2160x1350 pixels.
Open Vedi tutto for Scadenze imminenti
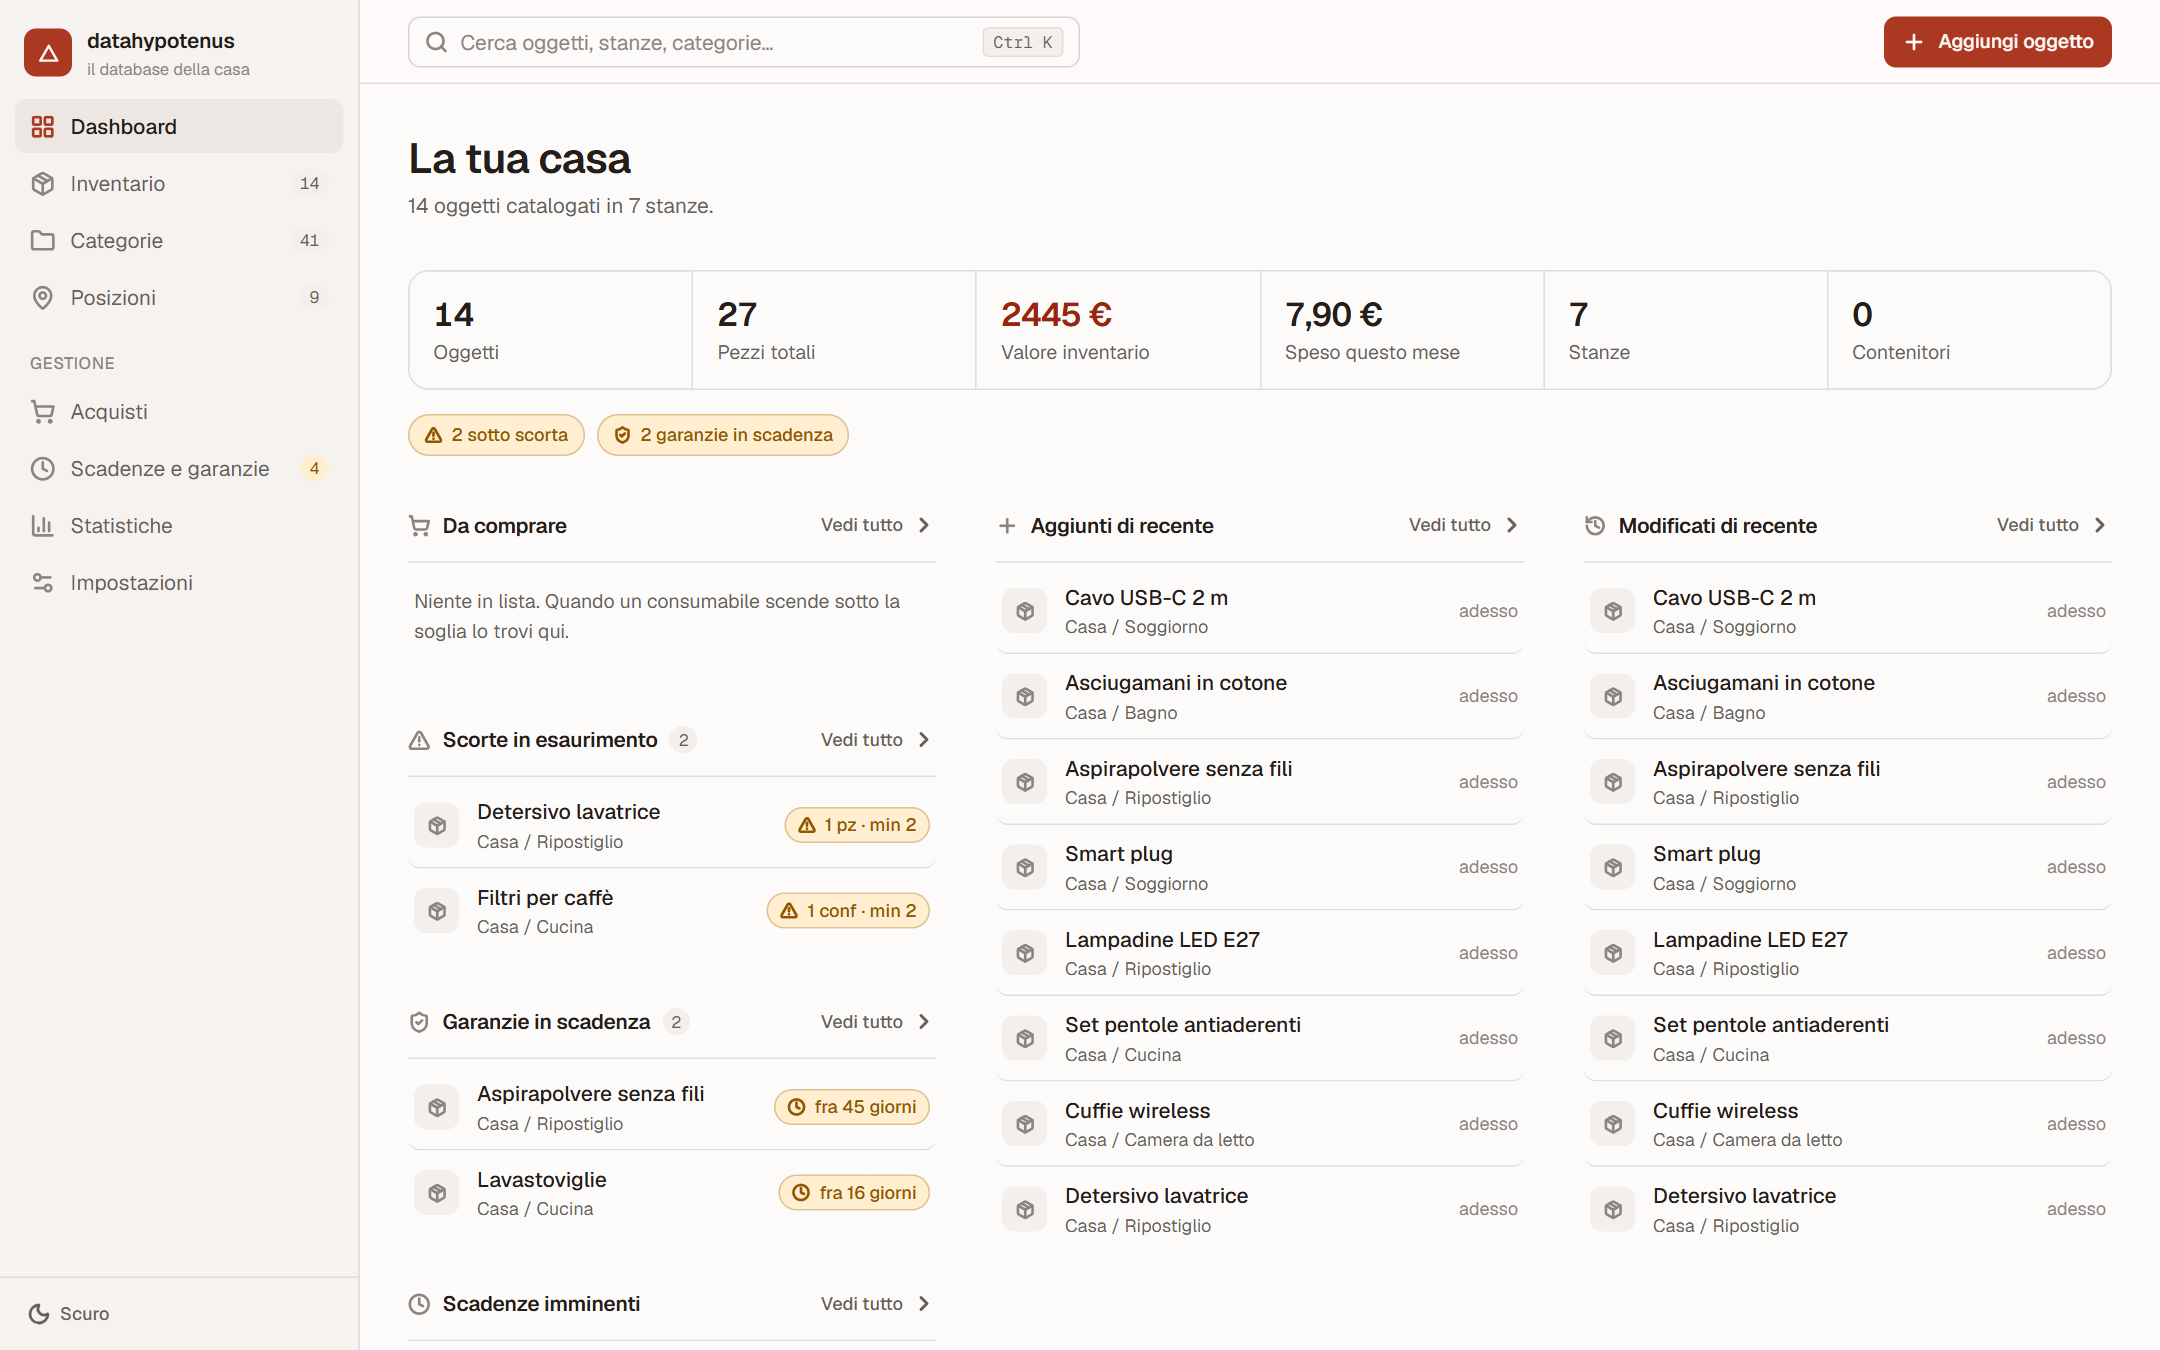pos(876,1304)
